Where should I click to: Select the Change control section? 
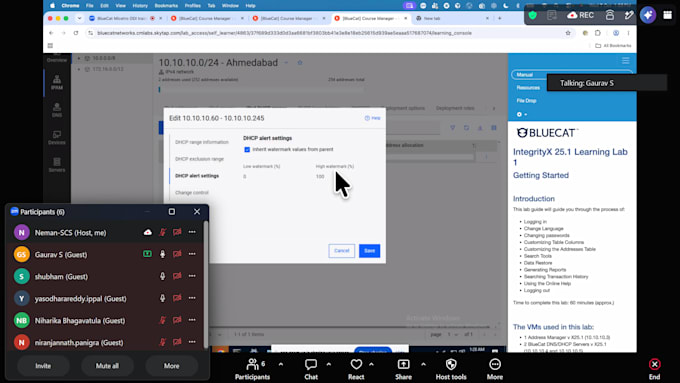[192, 193]
